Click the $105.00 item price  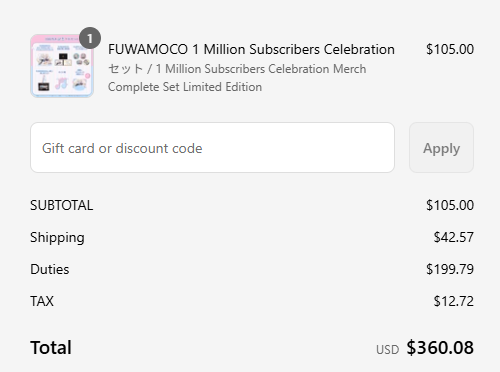pyautogui.click(x=450, y=49)
